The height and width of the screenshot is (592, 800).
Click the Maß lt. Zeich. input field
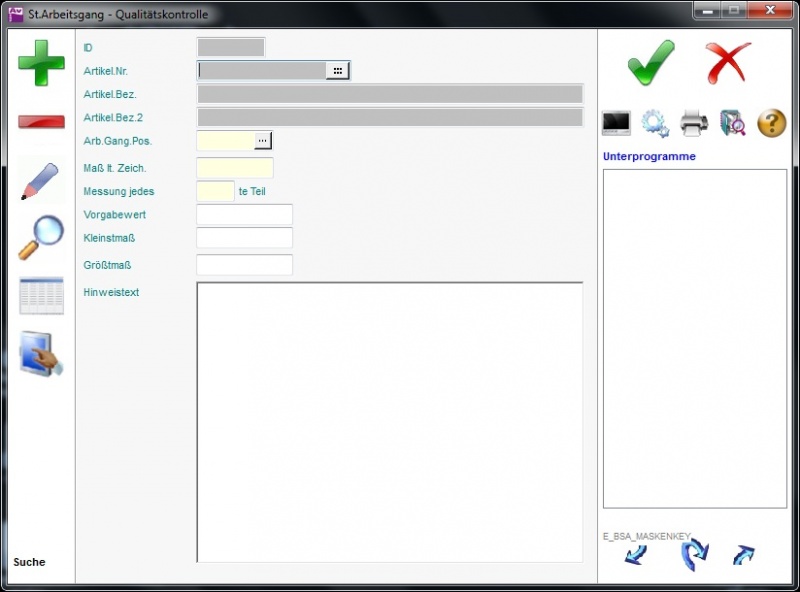coord(235,168)
